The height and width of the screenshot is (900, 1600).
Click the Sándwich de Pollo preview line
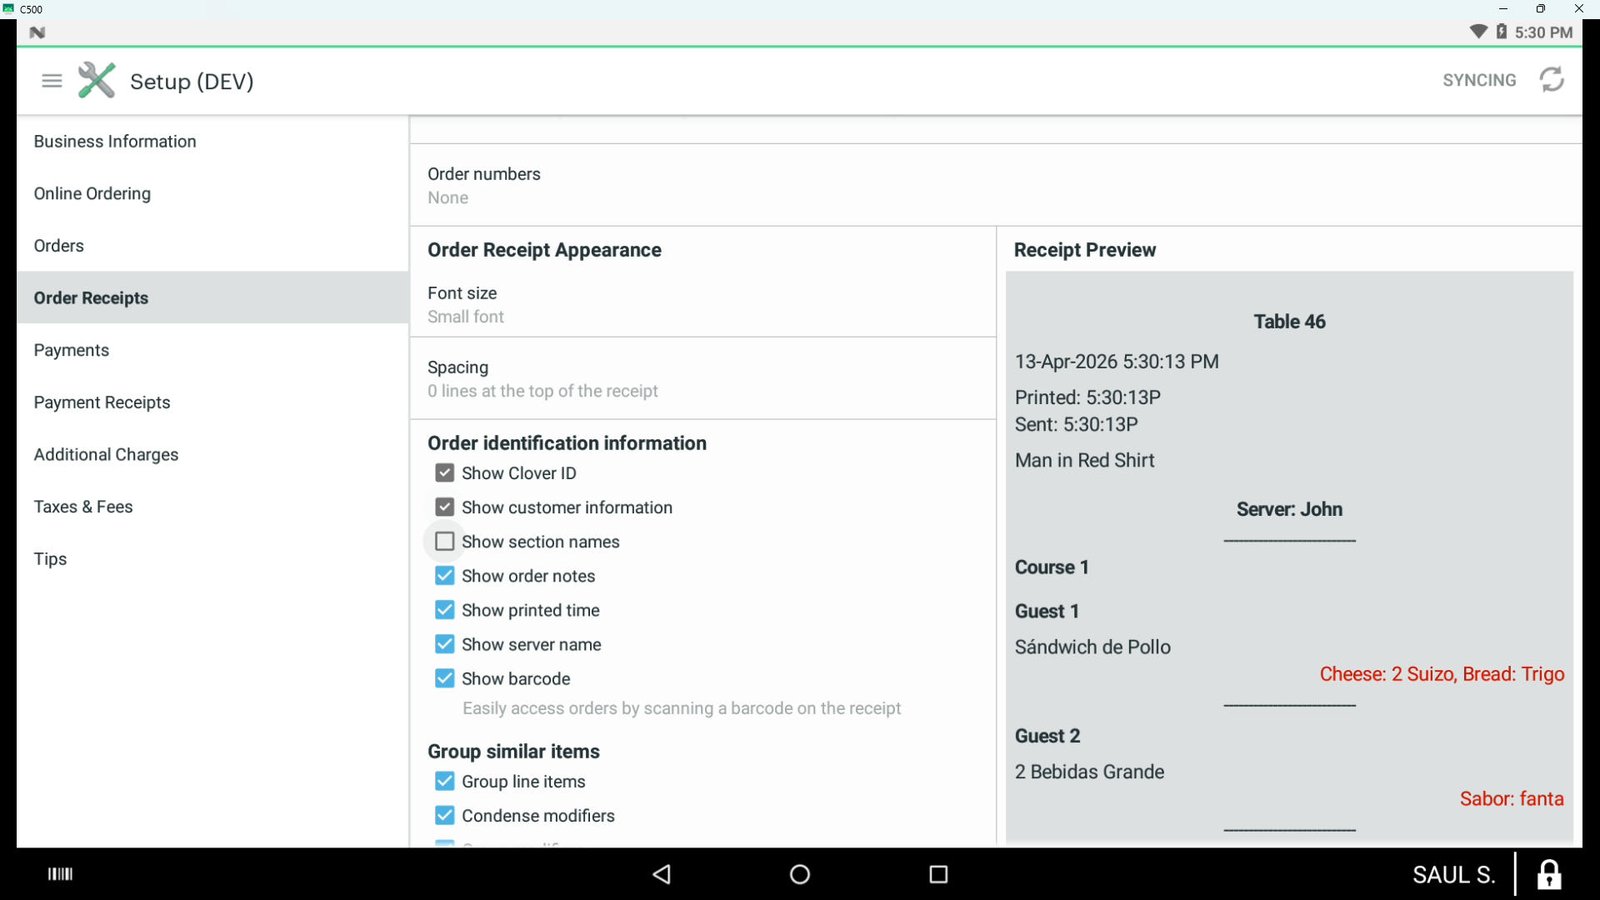coord(1092,647)
